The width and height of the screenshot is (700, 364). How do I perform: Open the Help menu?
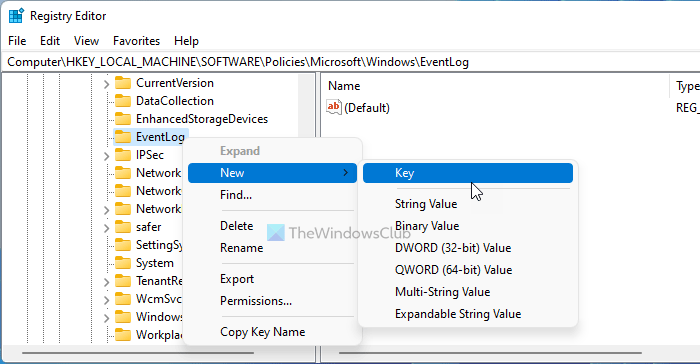point(186,41)
